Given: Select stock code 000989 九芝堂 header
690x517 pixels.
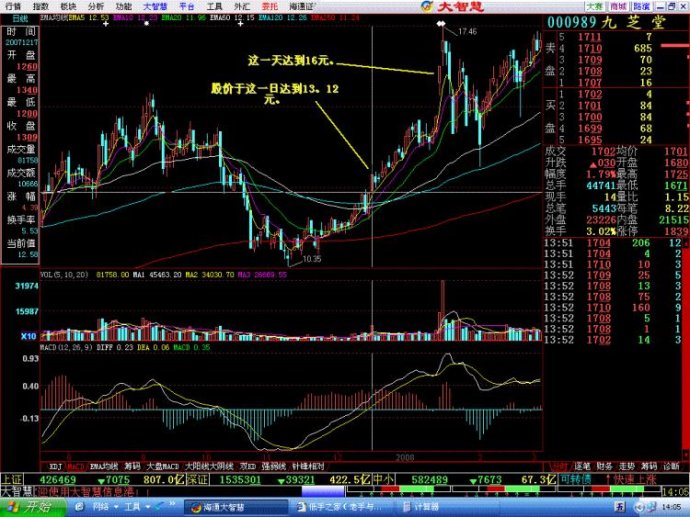Looking at the screenshot, I should pos(606,22).
